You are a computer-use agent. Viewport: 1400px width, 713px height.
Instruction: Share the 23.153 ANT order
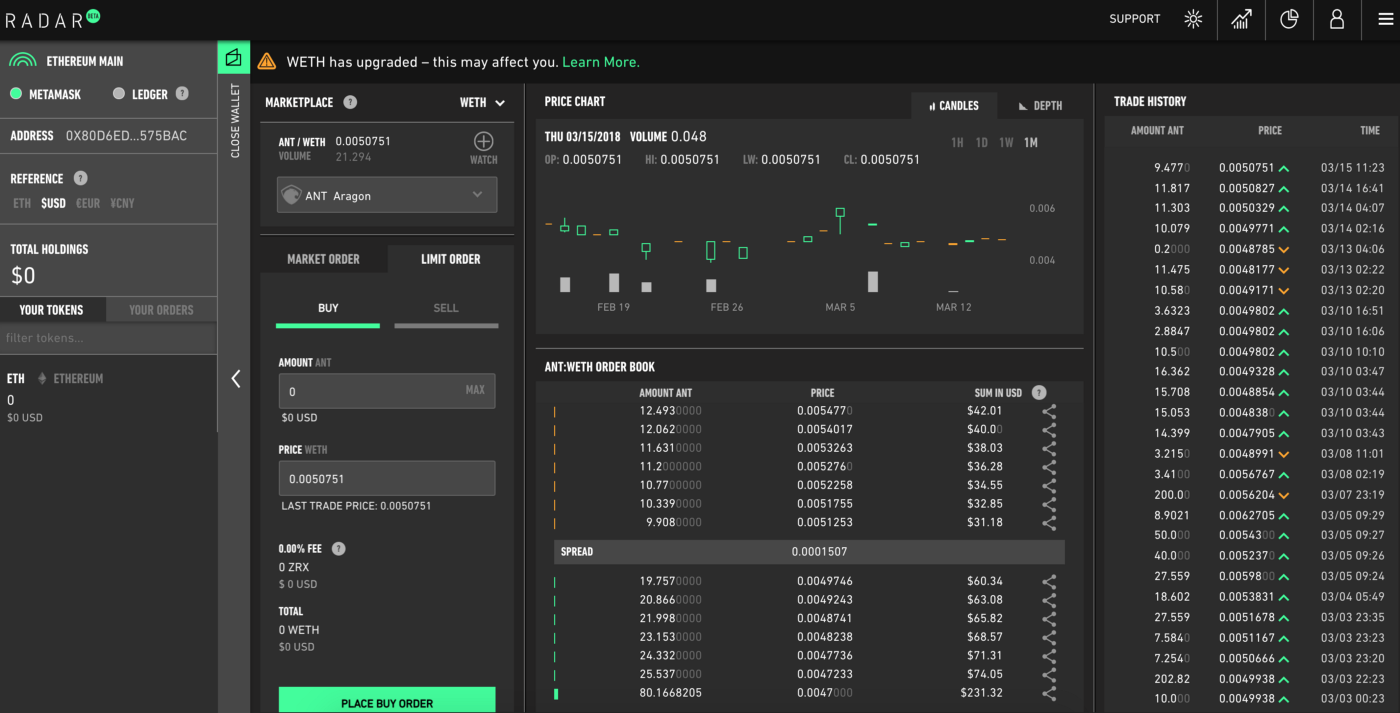coord(1049,637)
